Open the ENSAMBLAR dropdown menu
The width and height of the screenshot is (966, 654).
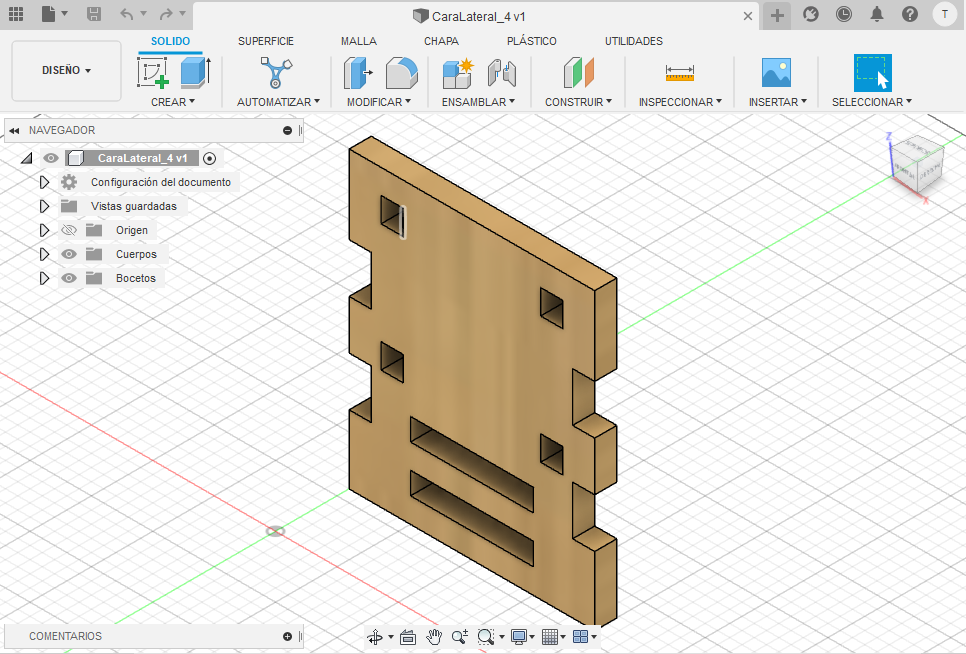tap(478, 102)
